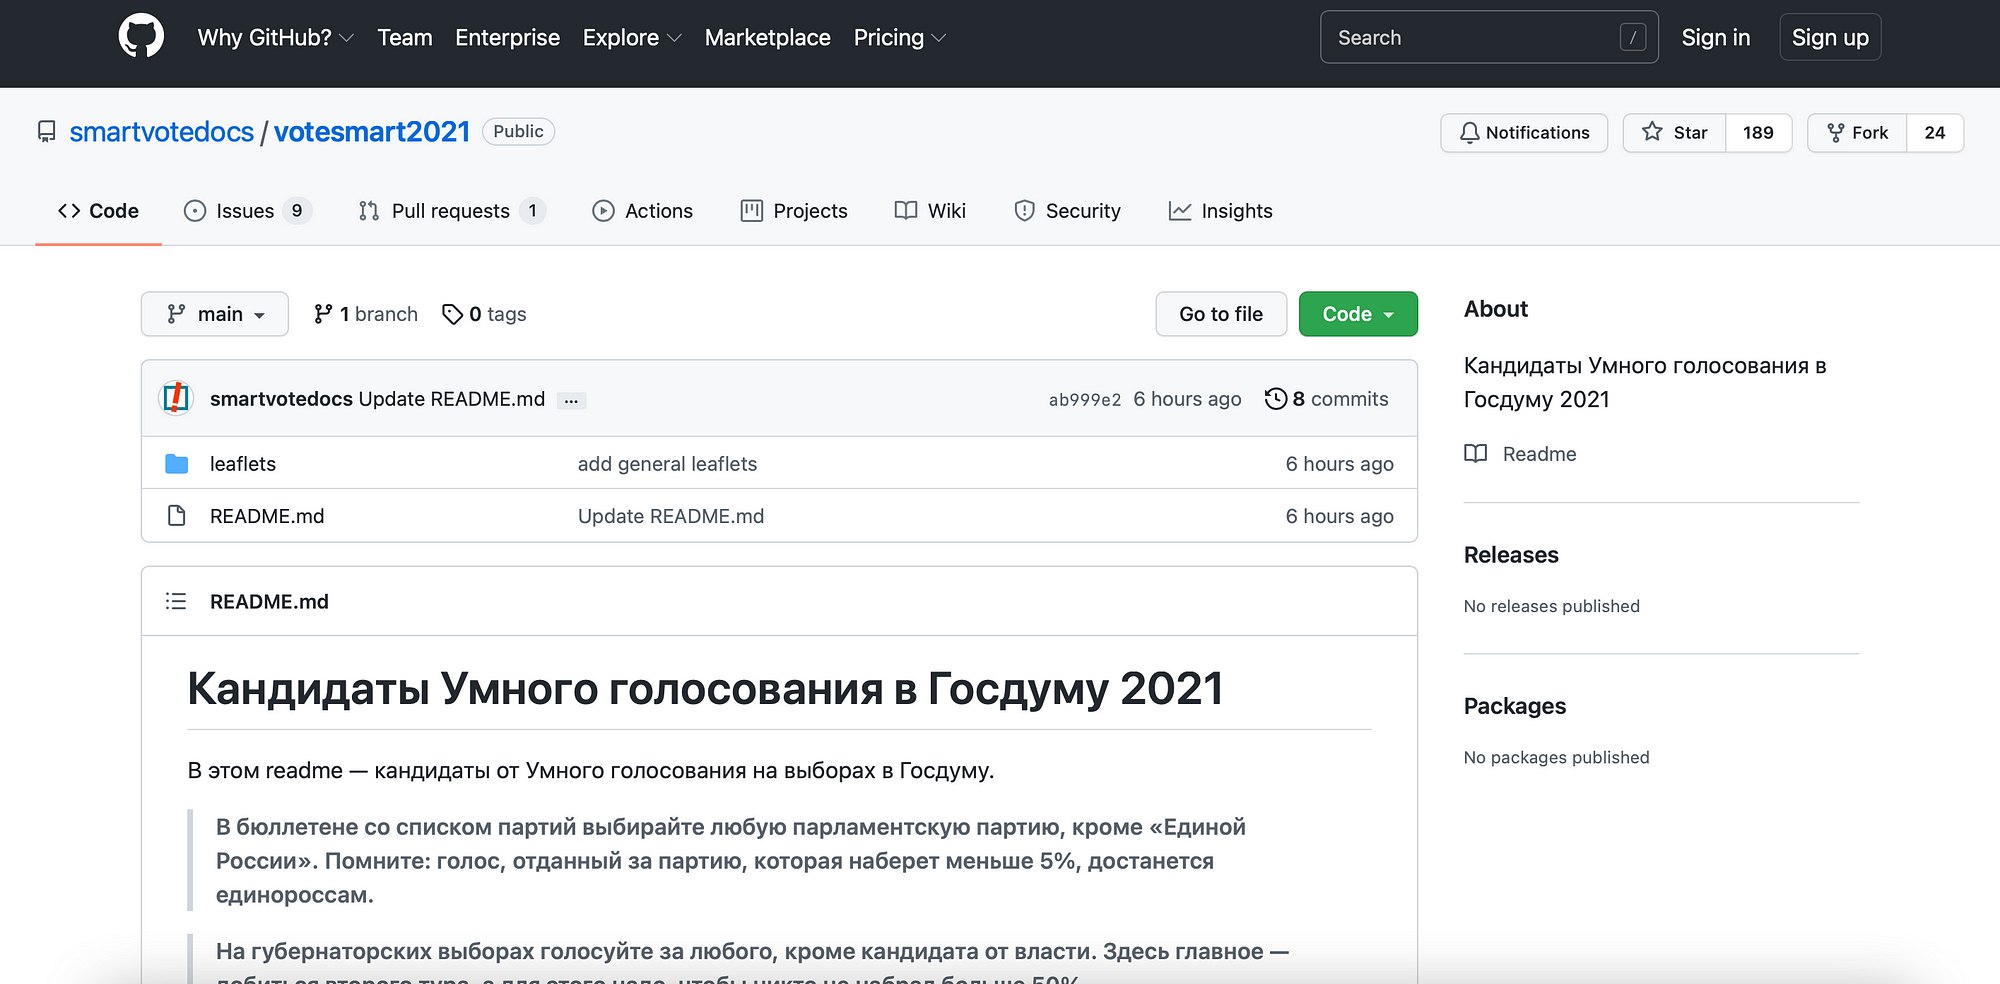
Task: Click smartvotedocs author name in commit row
Action: click(281, 399)
